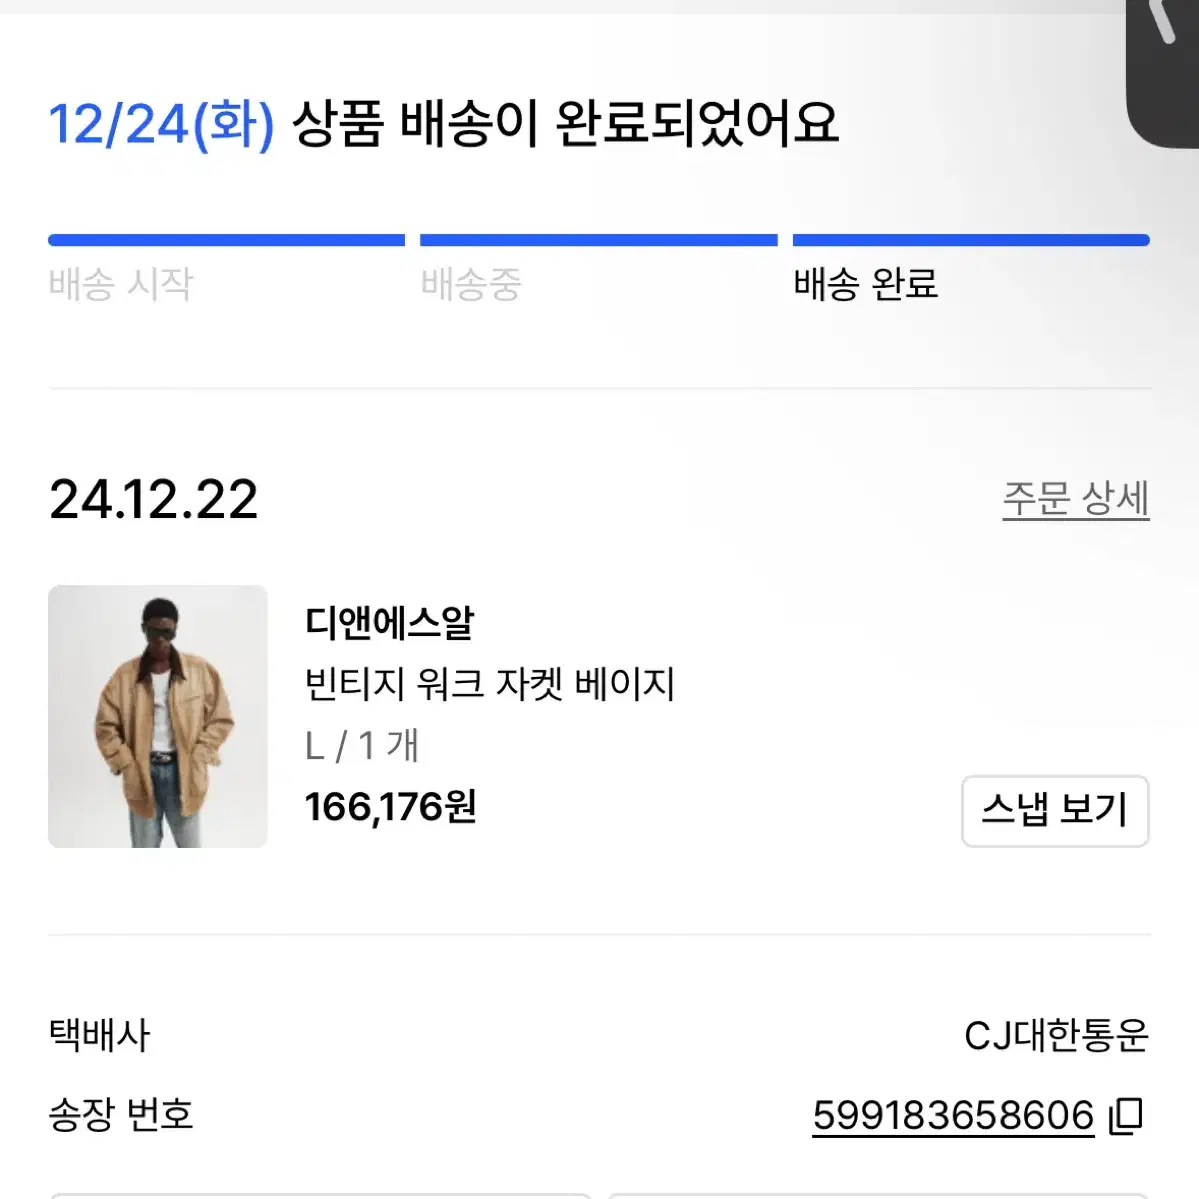This screenshot has height=1199, width=1199.
Task: Select the 배송 완료 progress step
Action: (865, 284)
